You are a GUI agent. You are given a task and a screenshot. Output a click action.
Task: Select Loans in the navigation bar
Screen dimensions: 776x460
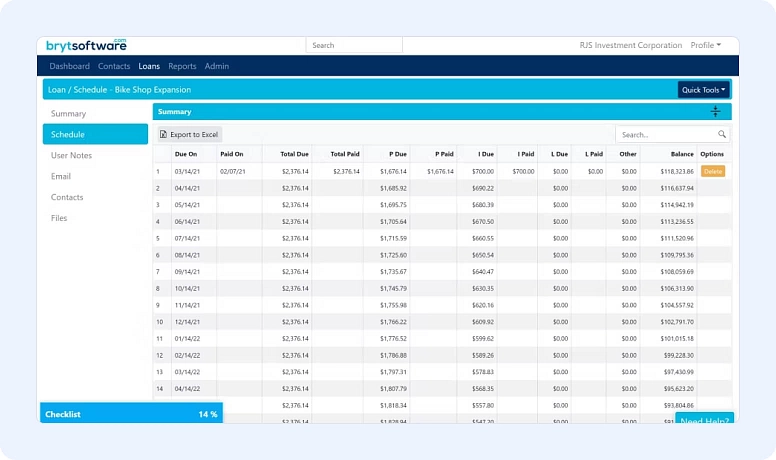[x=149, y=66]
